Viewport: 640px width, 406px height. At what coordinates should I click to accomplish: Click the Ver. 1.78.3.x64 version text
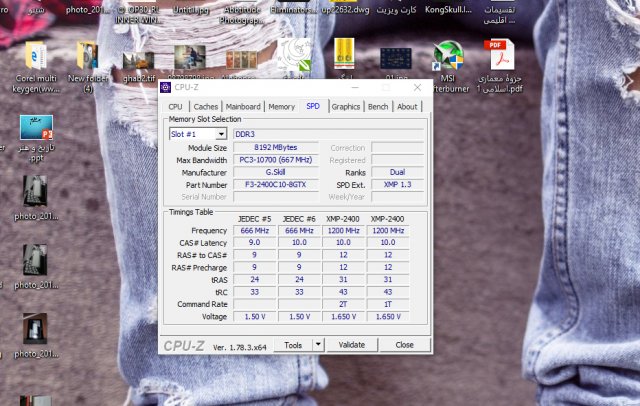[x=240, y=347]
